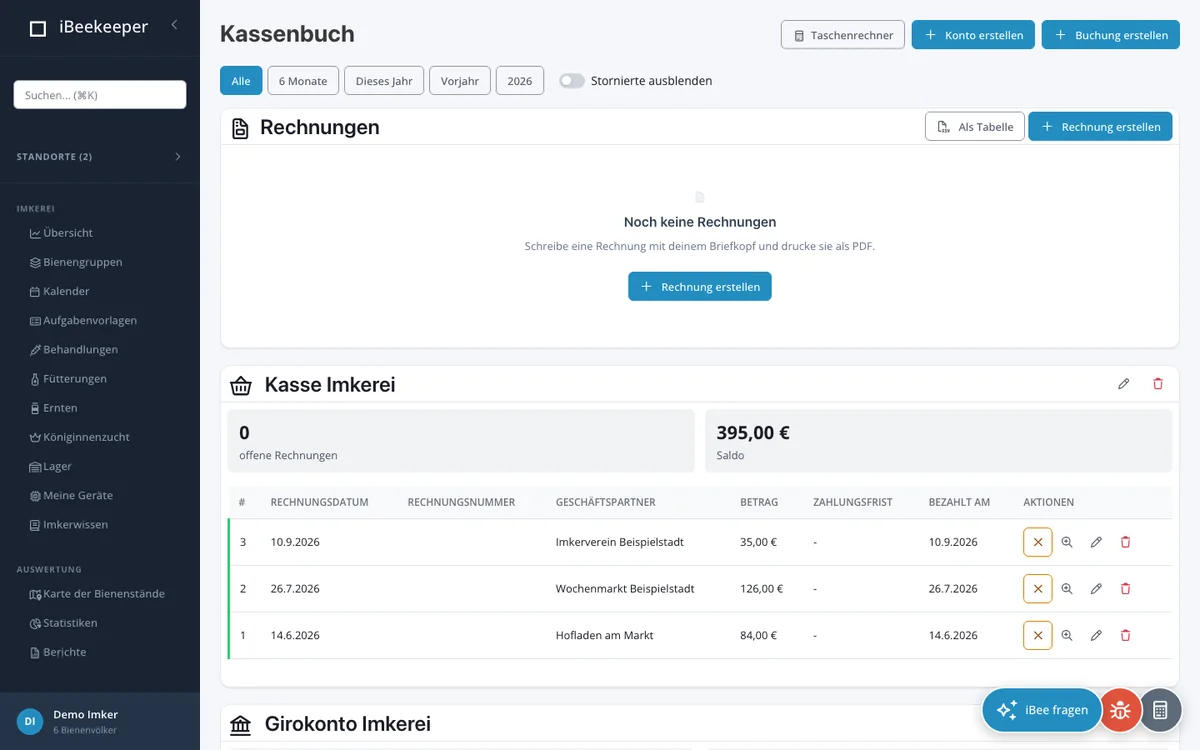
Task: Click the Kasse Imkerei basket icon
Action: (x=241, y=385)
